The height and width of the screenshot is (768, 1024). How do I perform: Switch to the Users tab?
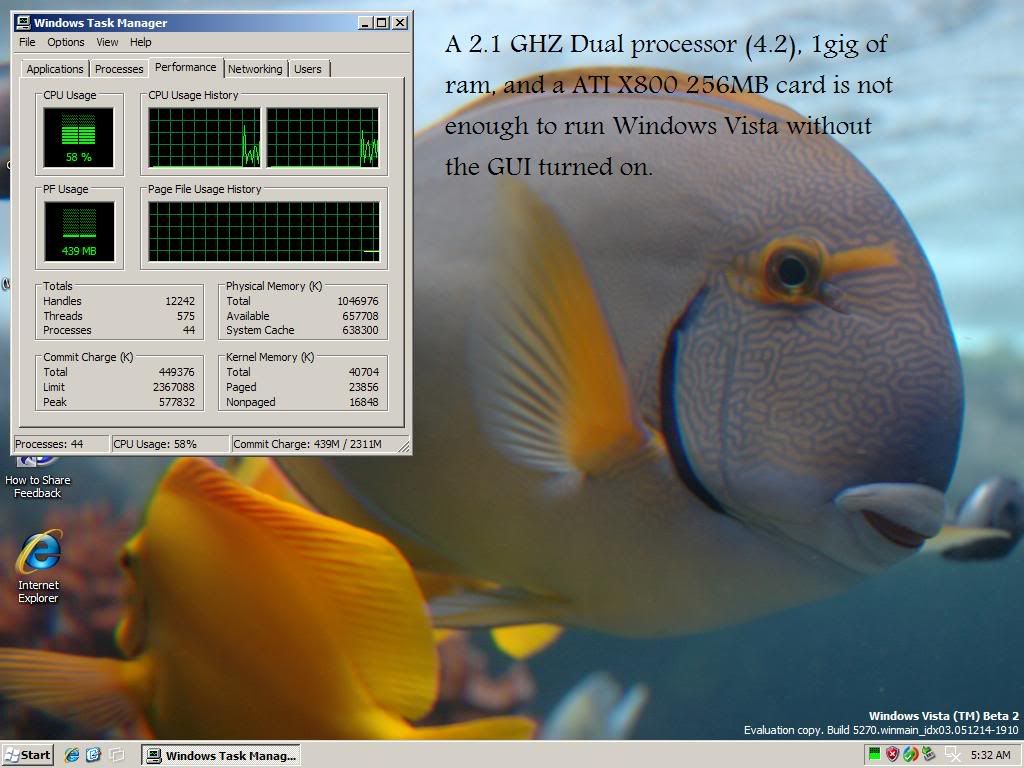(308, 69)
